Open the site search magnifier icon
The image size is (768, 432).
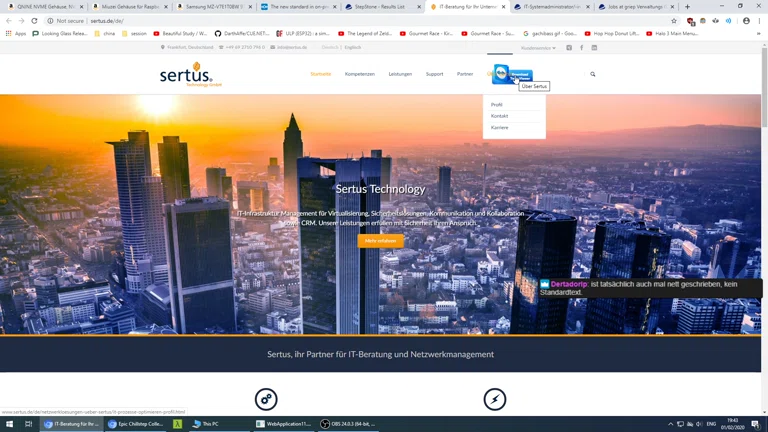593,74
